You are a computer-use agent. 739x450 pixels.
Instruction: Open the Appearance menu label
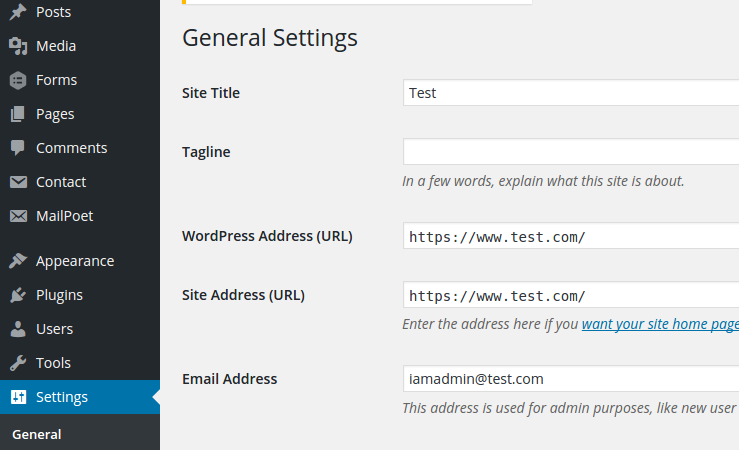pos(75,261)
